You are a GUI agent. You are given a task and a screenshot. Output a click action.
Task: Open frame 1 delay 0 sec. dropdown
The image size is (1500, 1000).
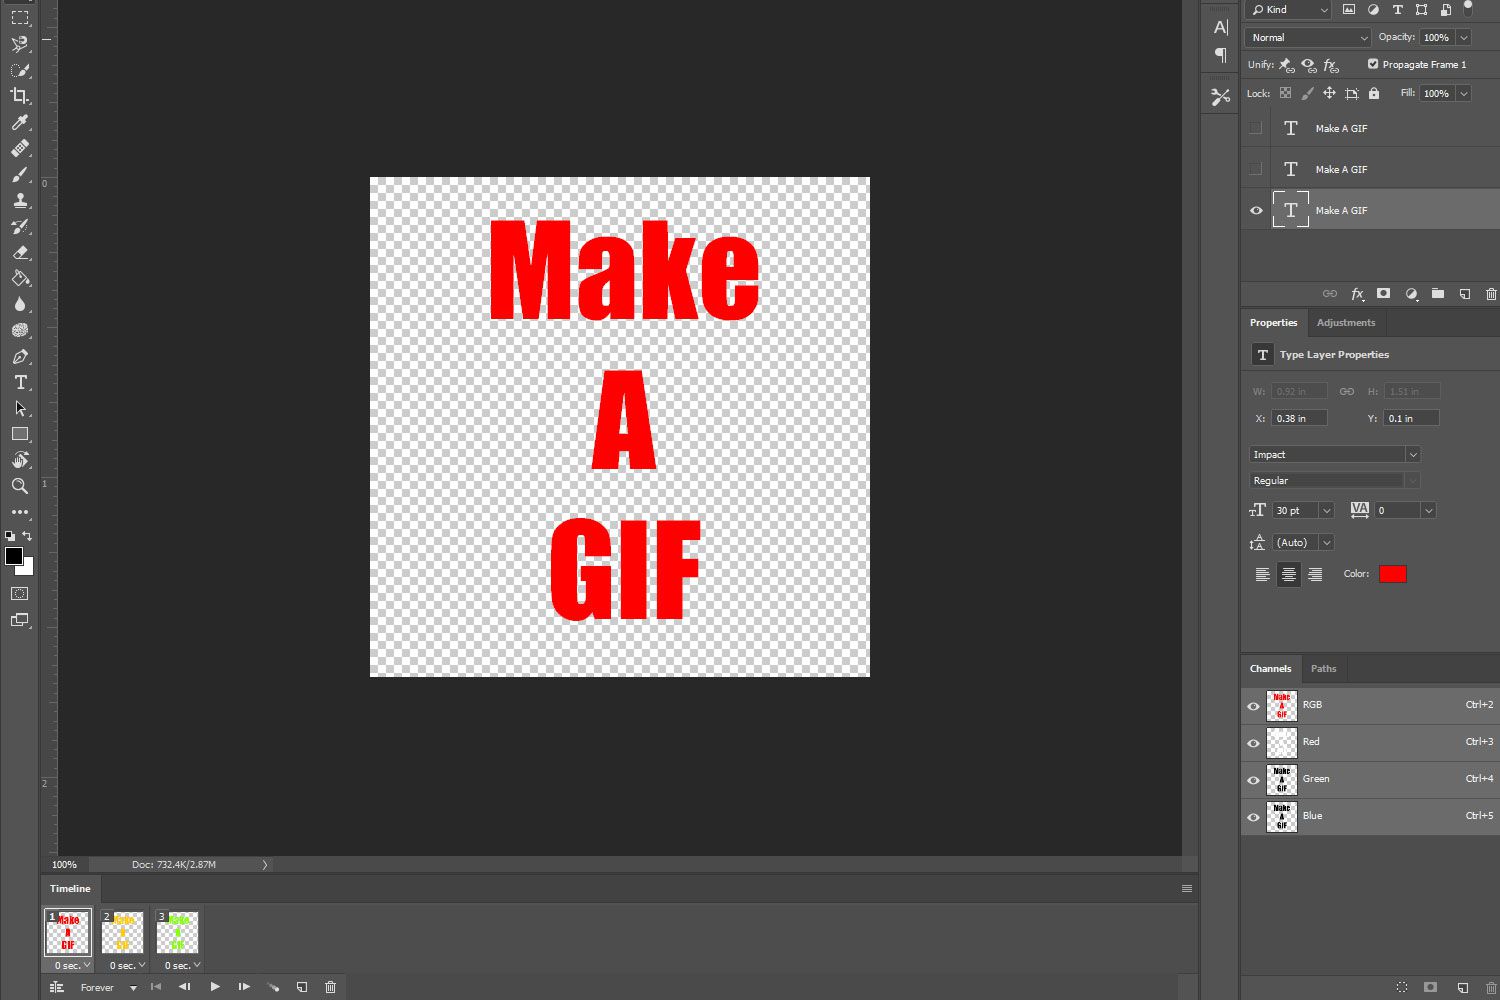click(73, 965)
